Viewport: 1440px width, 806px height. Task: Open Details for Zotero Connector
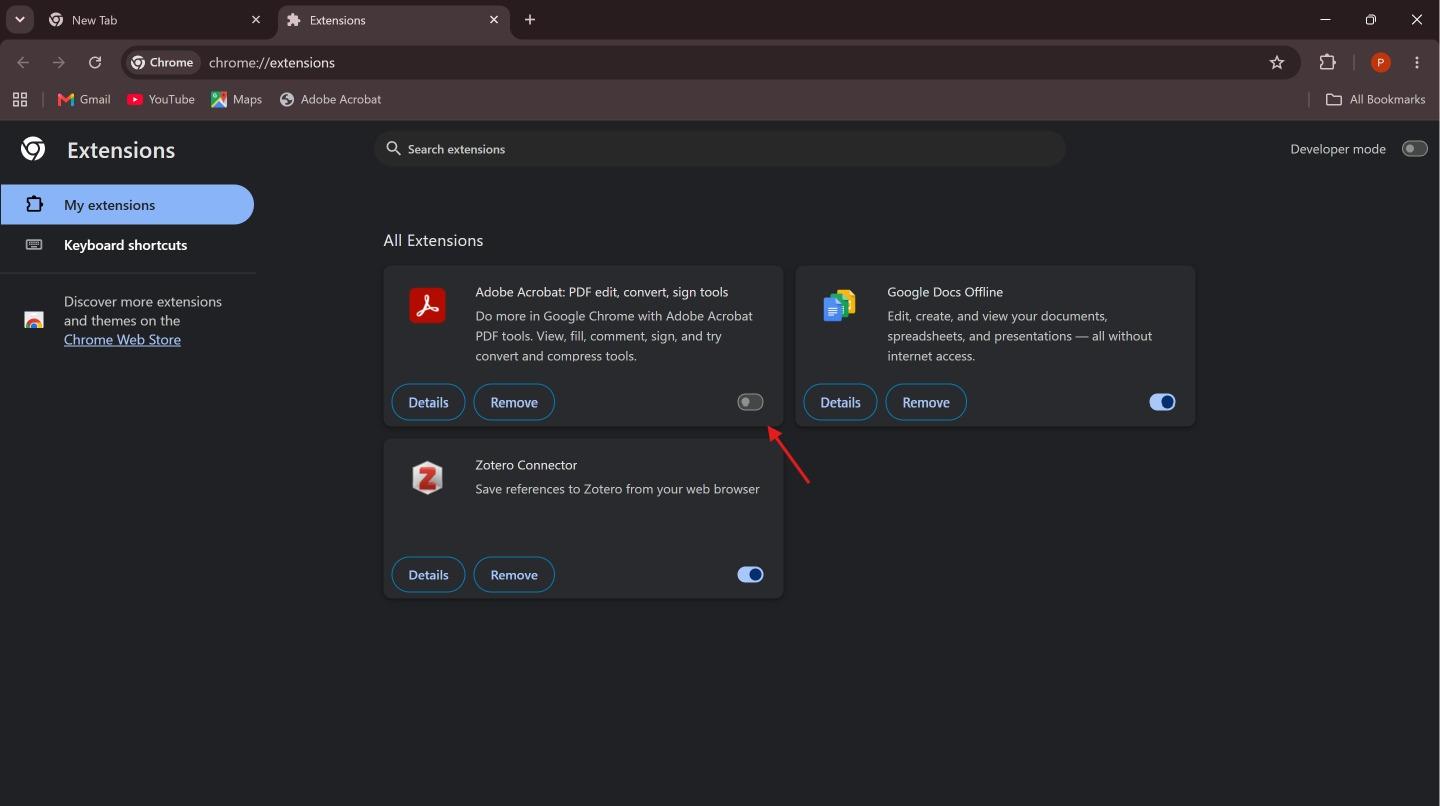tap(428, 575)
